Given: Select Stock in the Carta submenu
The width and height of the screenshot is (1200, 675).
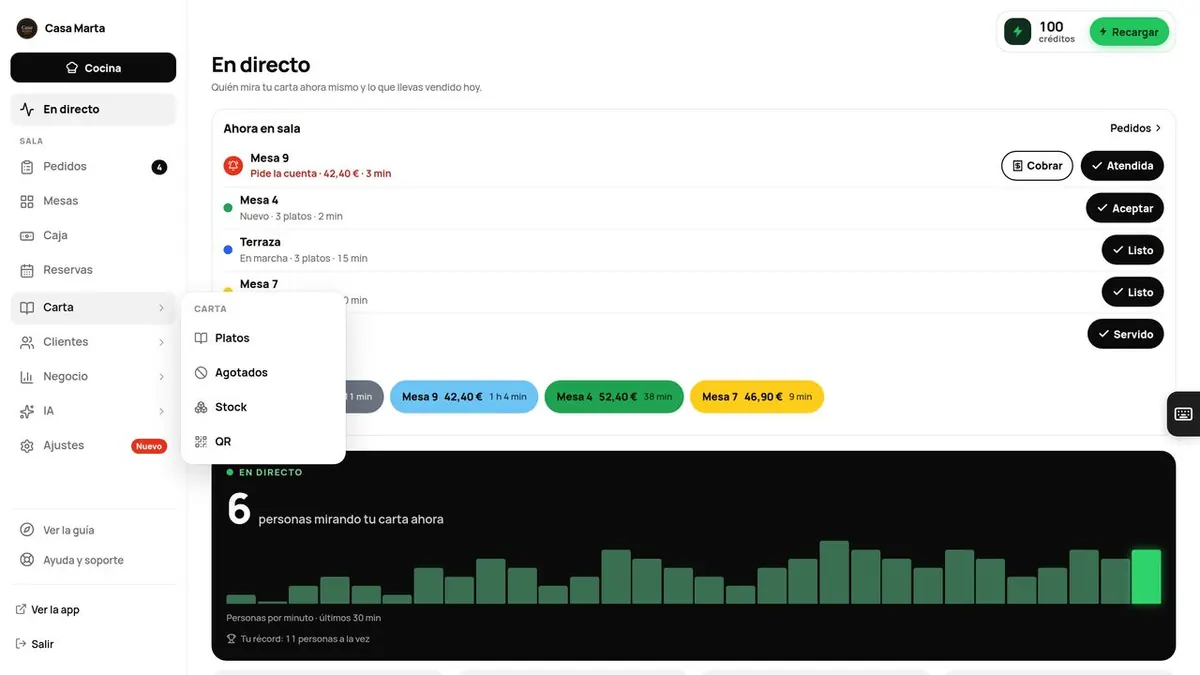Looking at the screenshot, I should click(x=263, y=407).
